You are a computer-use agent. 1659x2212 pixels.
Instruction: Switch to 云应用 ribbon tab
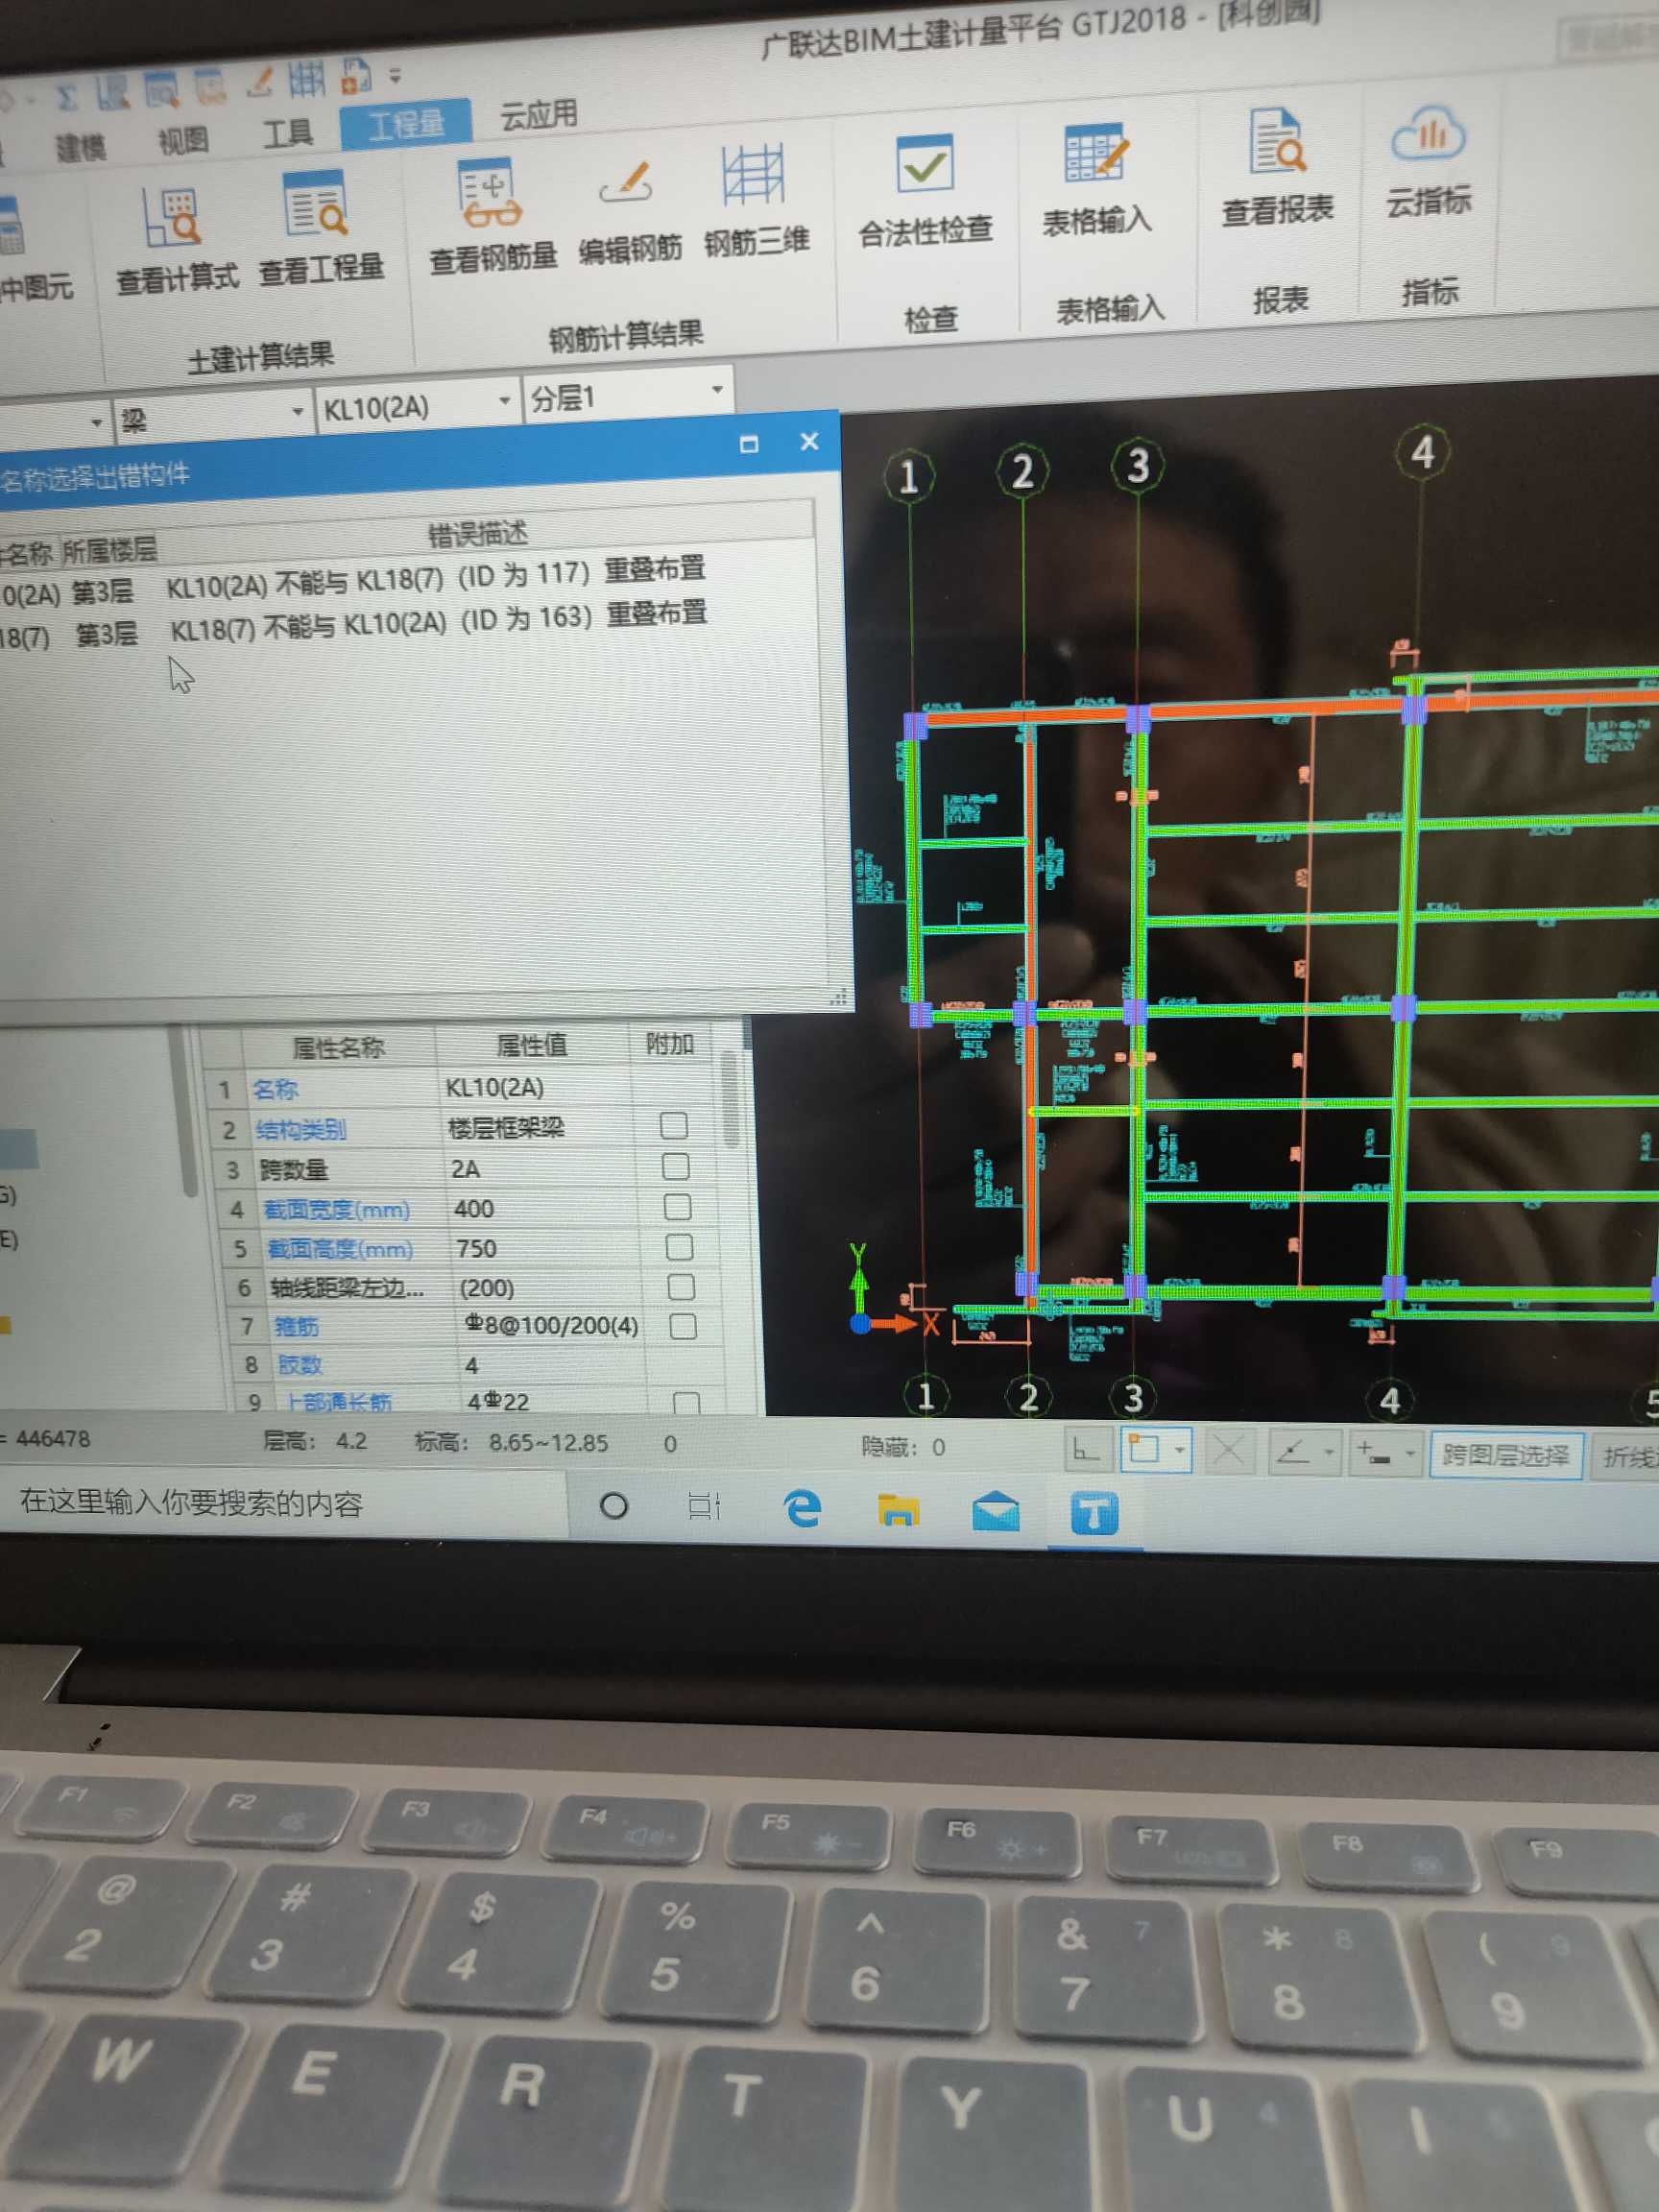click(538, 115)
